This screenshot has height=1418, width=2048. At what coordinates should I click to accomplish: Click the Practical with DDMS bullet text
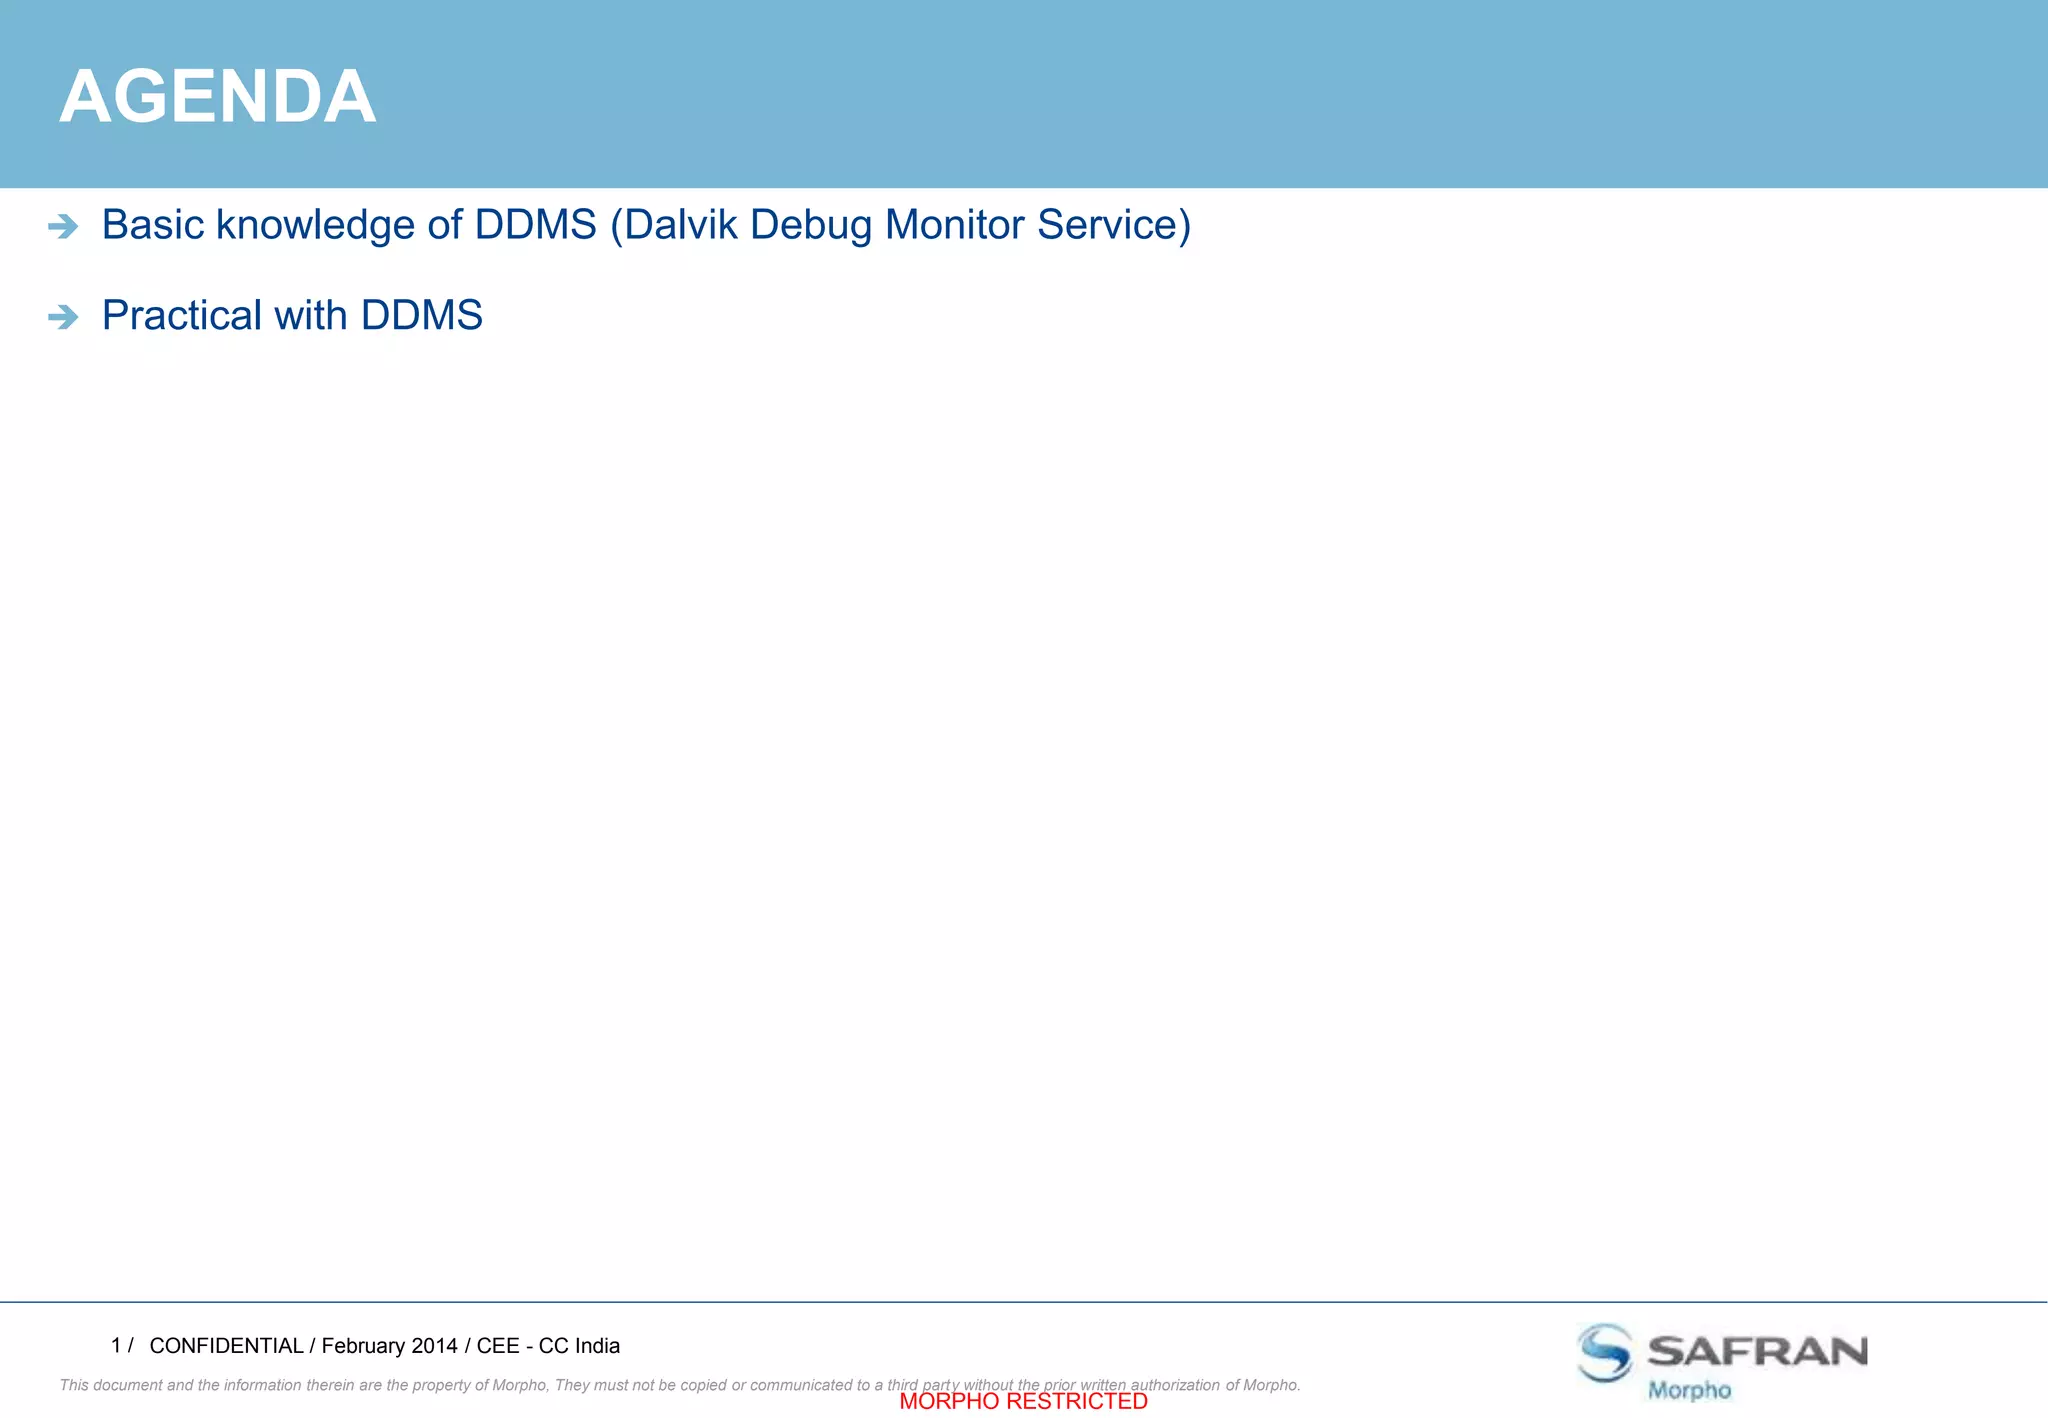[292, 316]
